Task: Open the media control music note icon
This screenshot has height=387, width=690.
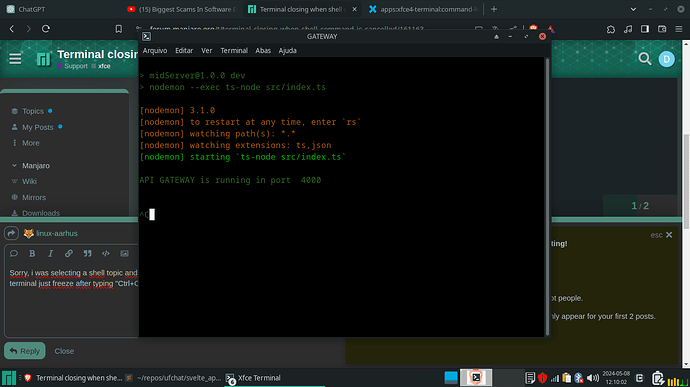Action: (628, 29)
